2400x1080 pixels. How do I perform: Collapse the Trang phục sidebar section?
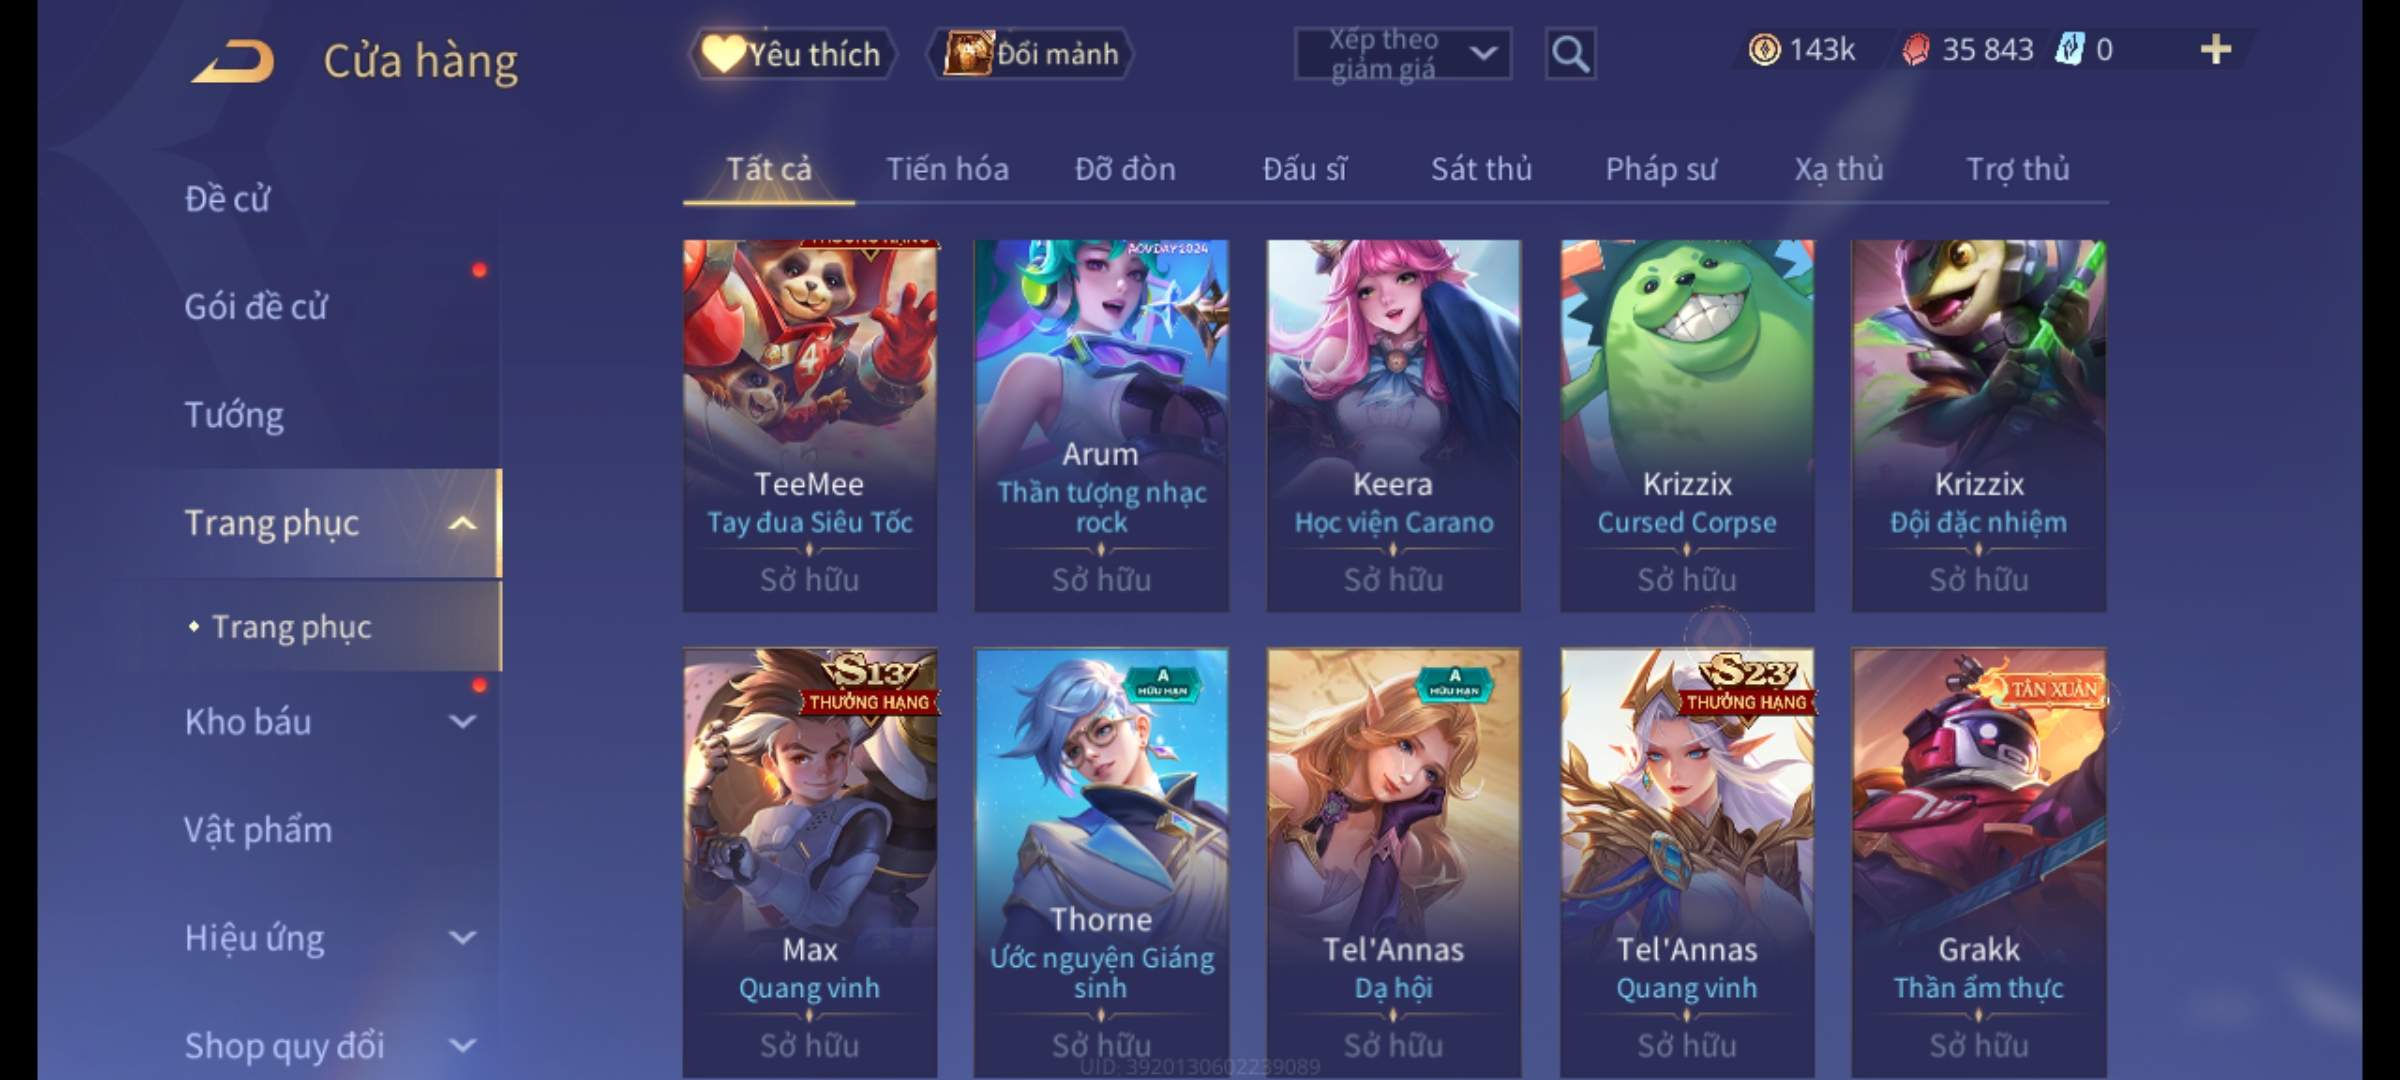(462, 523)
